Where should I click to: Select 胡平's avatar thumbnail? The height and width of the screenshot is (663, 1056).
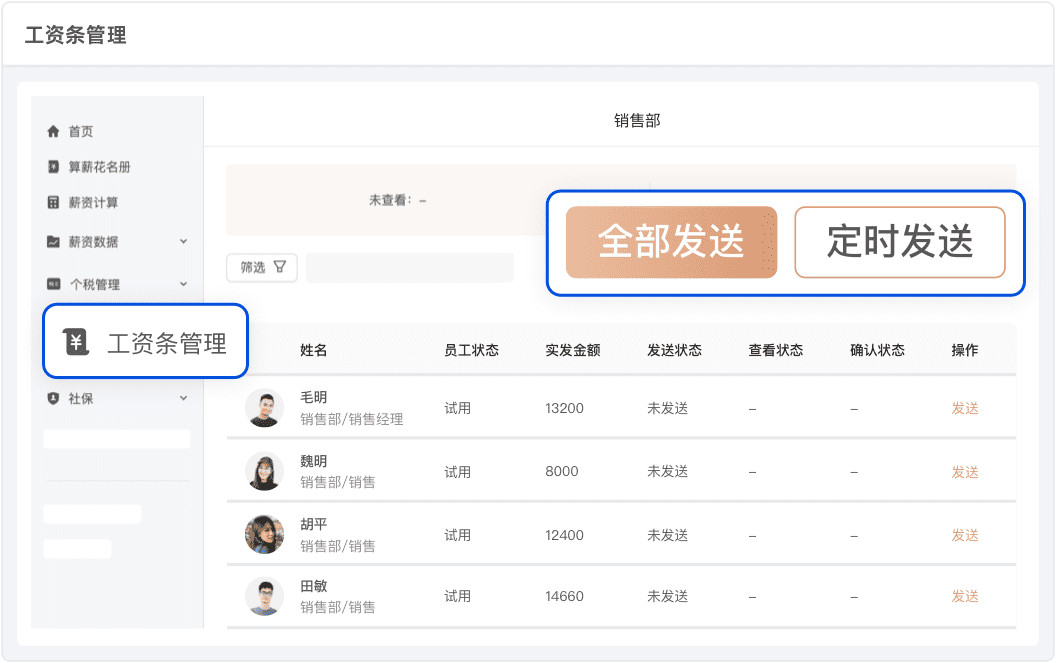tap(264, 534)
